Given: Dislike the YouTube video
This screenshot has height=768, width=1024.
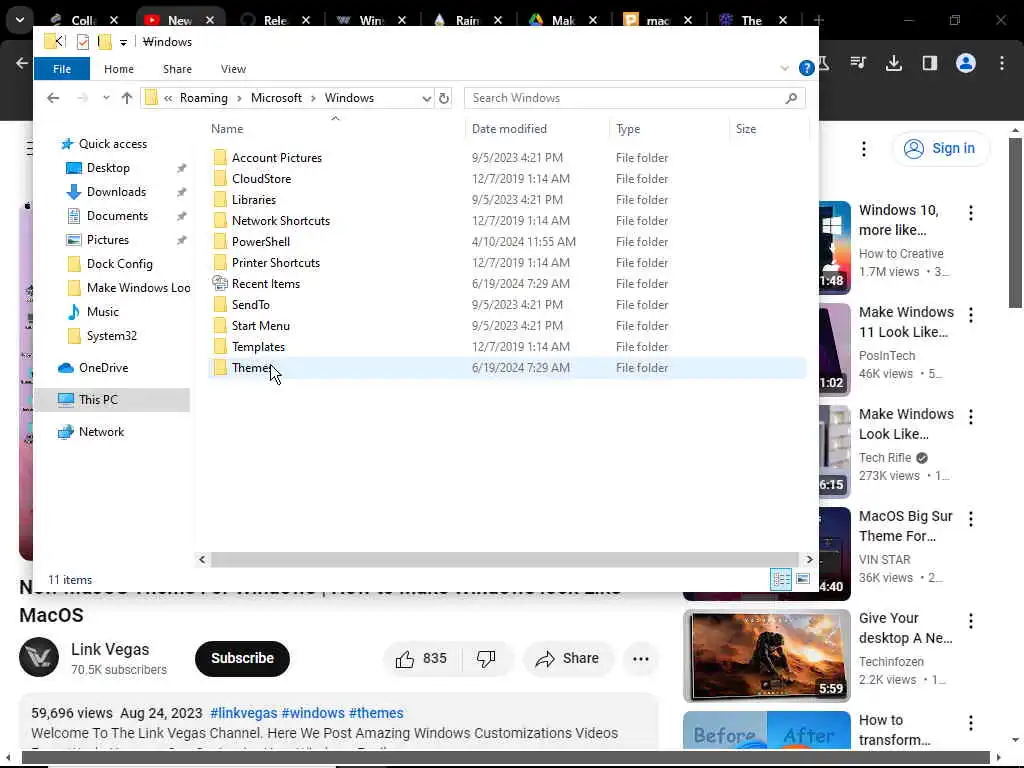Looking at the screenshot, I should (x=487, y=659).
